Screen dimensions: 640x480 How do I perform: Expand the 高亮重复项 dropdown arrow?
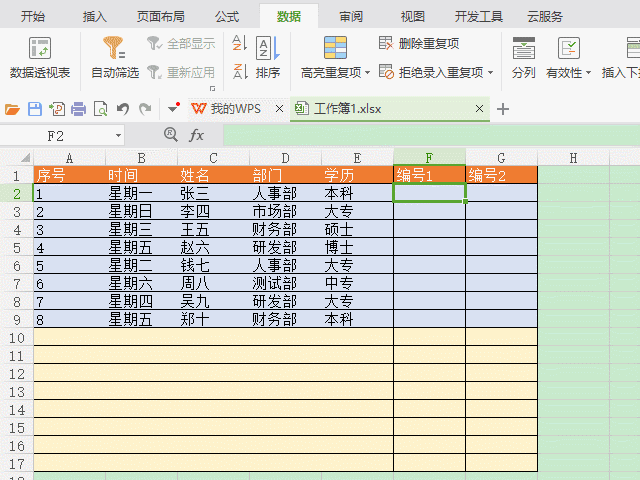[x=367, y=73]
